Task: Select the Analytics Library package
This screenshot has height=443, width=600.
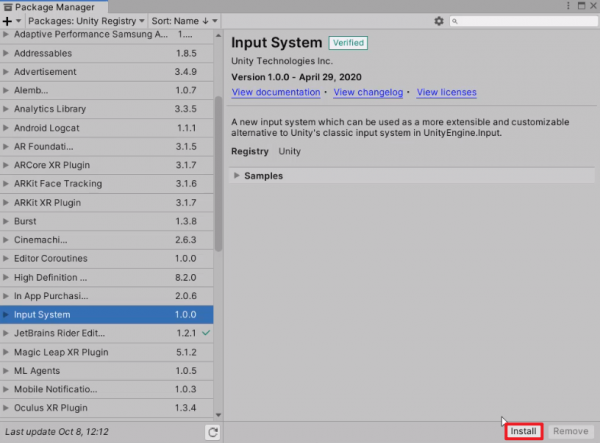Action: coord(107,109)
